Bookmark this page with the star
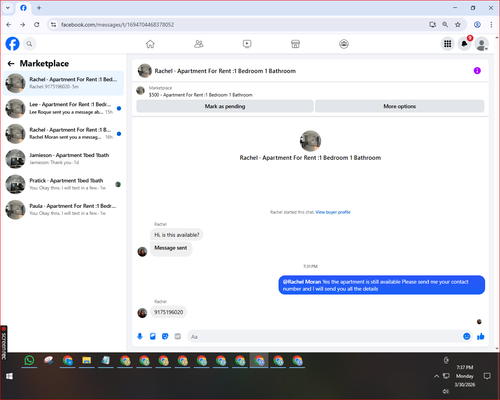 pyautogui.click(x=458, y=25)
